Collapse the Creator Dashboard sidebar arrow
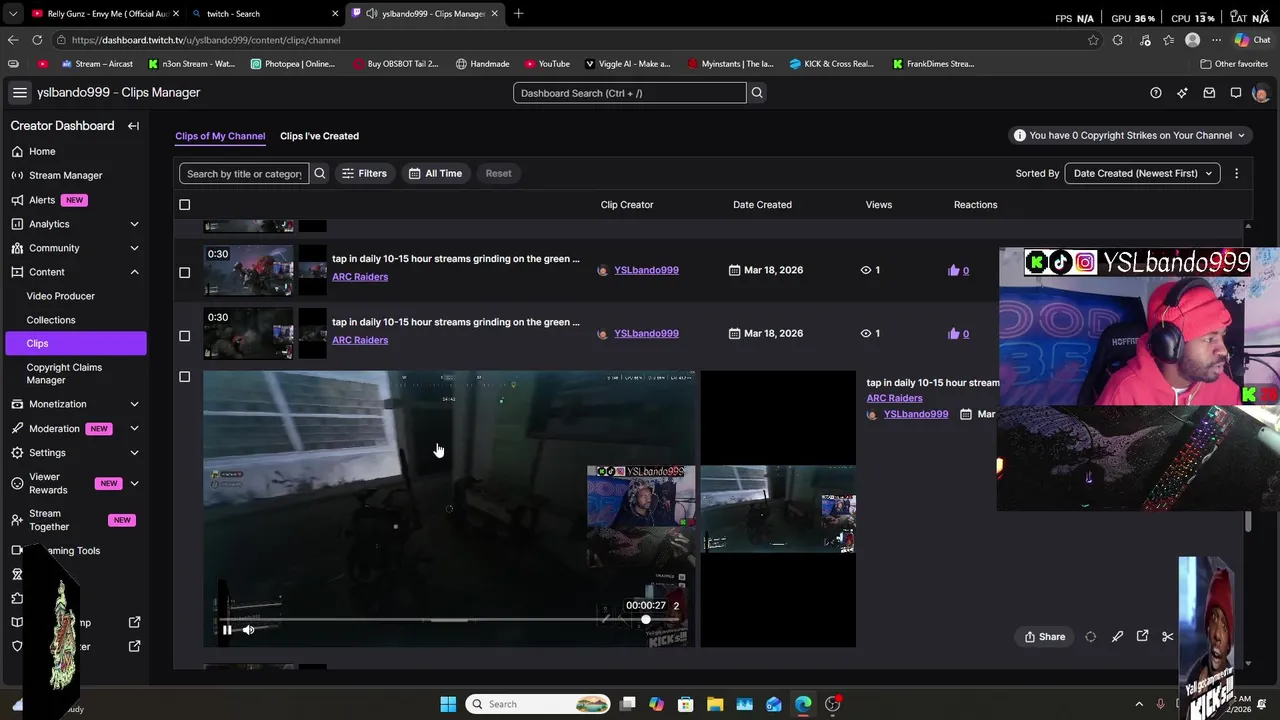This screenshot has width=1280, height=720. click(x=133, y=126)
